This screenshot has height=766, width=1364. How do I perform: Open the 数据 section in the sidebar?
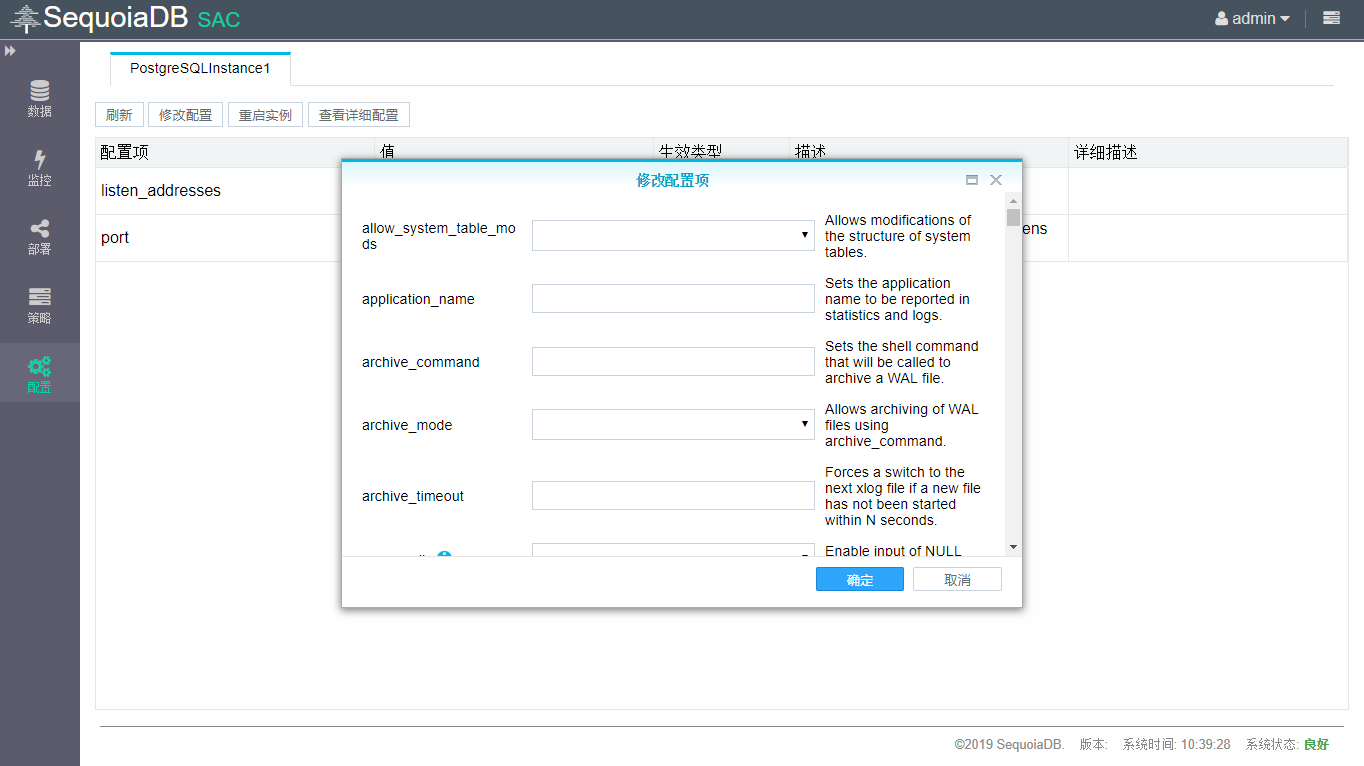tap(39, 99)
